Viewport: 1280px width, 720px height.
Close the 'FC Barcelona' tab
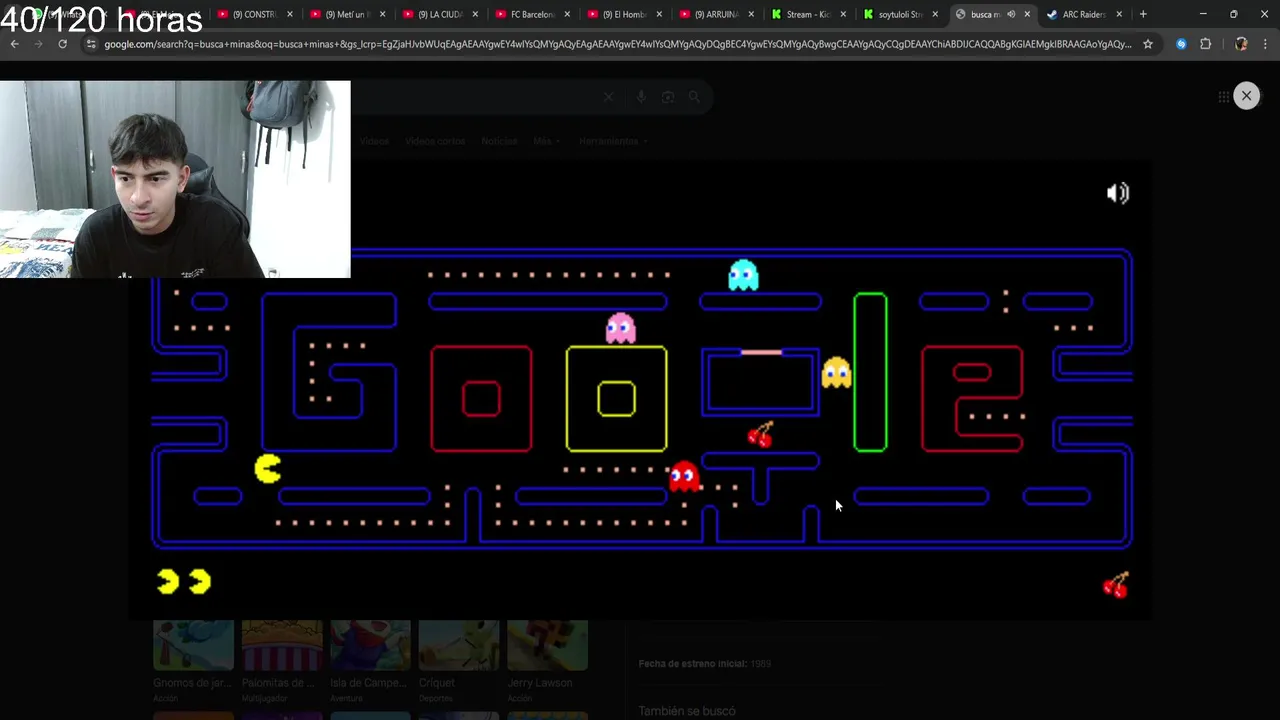coord(566,14)
